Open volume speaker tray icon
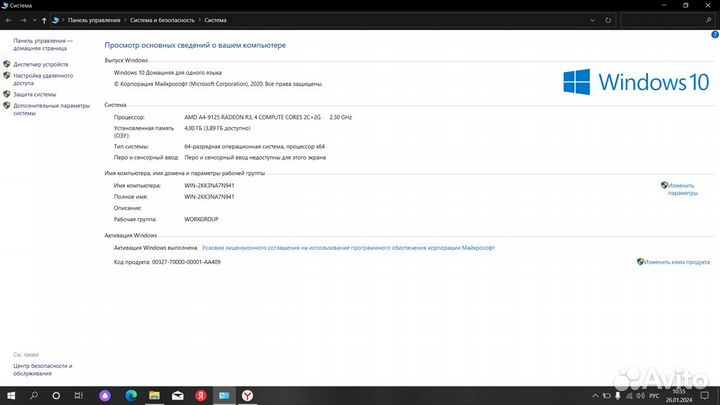This screenshot has height=405, width=720. tap(640, 396)
